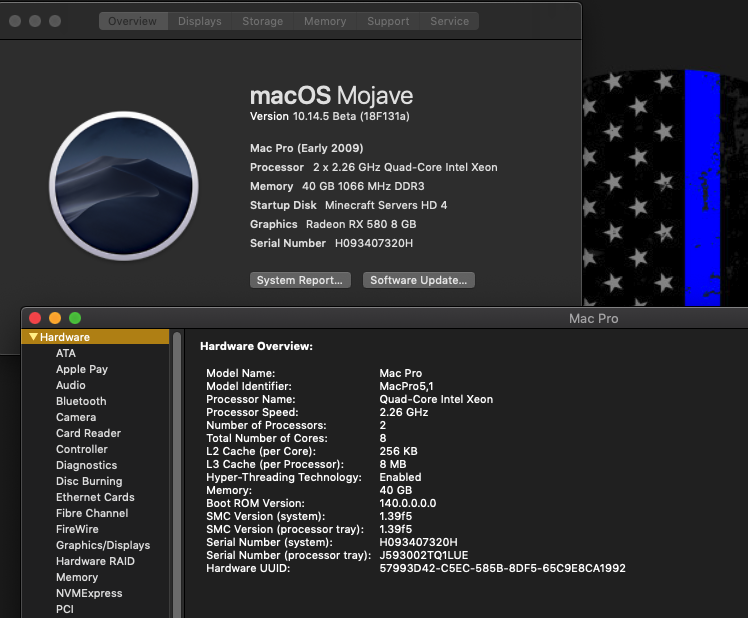Select Diagnostics in the sidebar
Viewport: 748px width, 618px height.
pyautogui.click(x=86, y=465)
